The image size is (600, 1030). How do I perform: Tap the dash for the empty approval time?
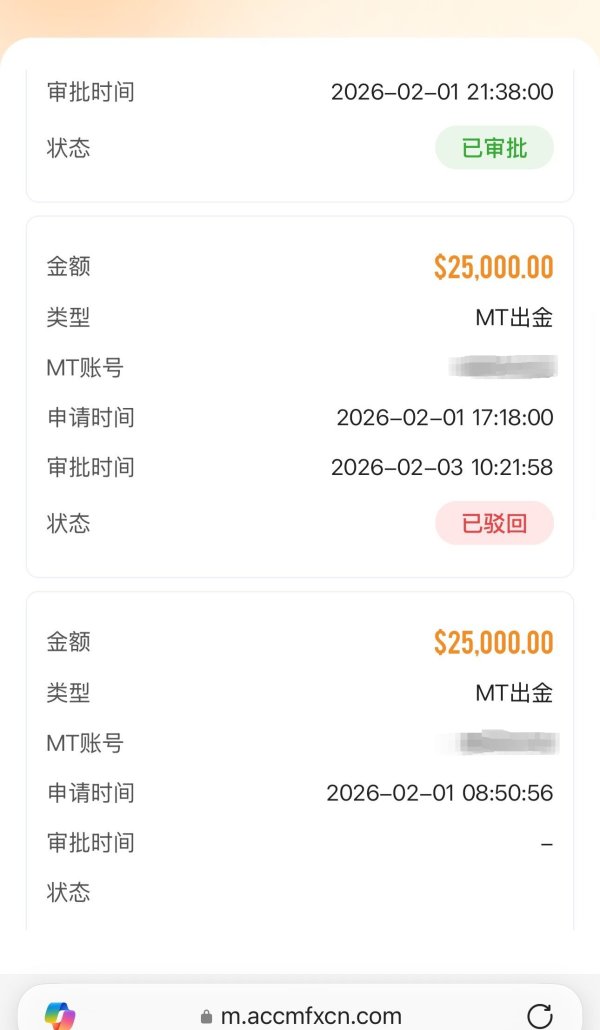(x=546, y=843)
